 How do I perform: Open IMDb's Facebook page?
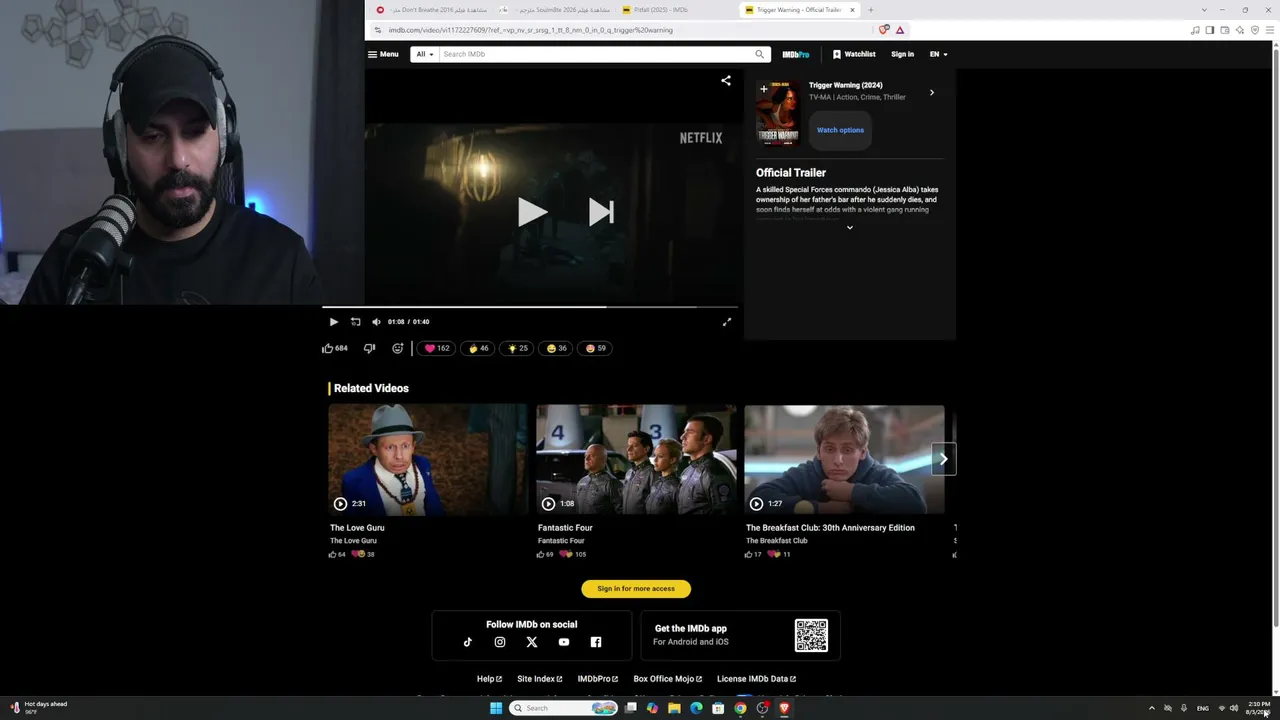pos(596,642)
